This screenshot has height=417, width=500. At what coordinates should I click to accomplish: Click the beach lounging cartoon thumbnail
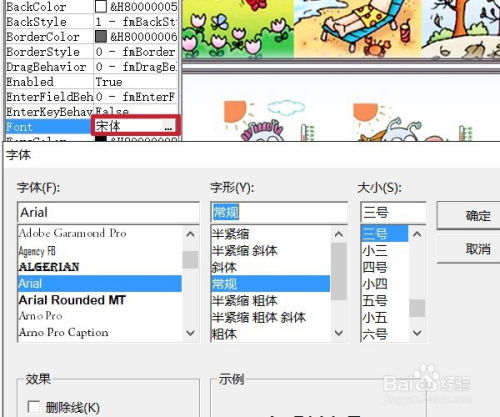pos(357,28)
